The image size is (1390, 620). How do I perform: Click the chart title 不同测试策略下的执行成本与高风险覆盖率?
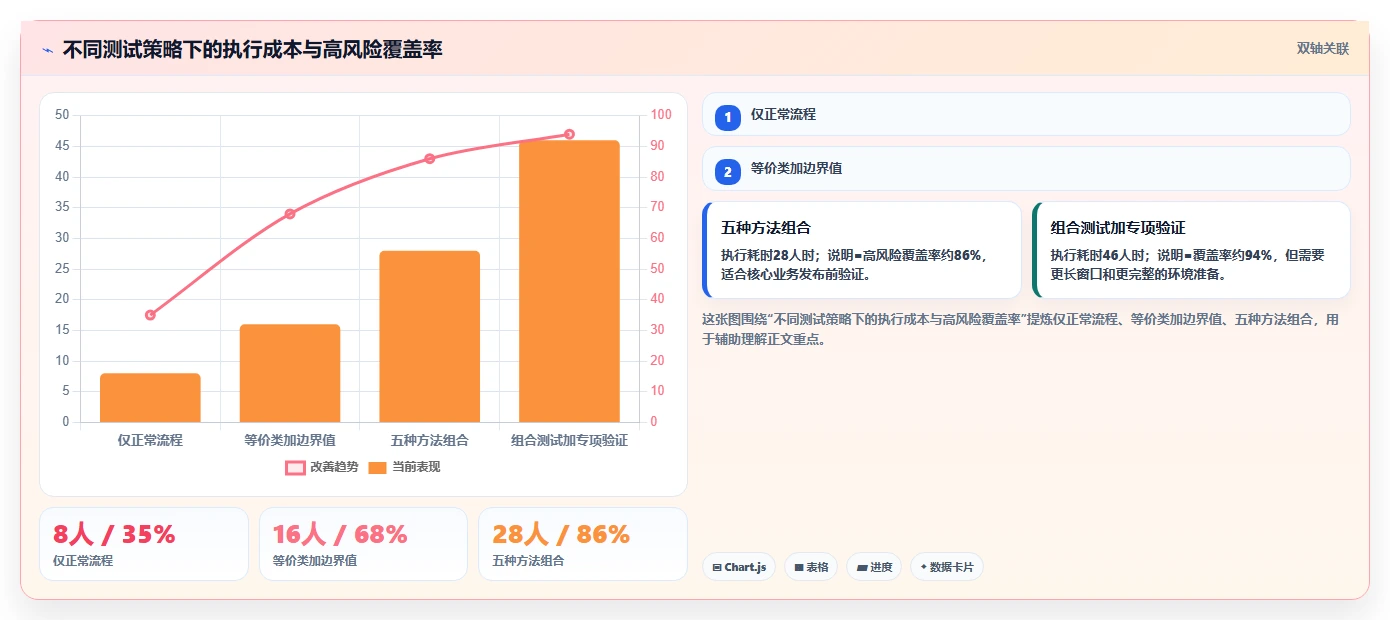252,49
